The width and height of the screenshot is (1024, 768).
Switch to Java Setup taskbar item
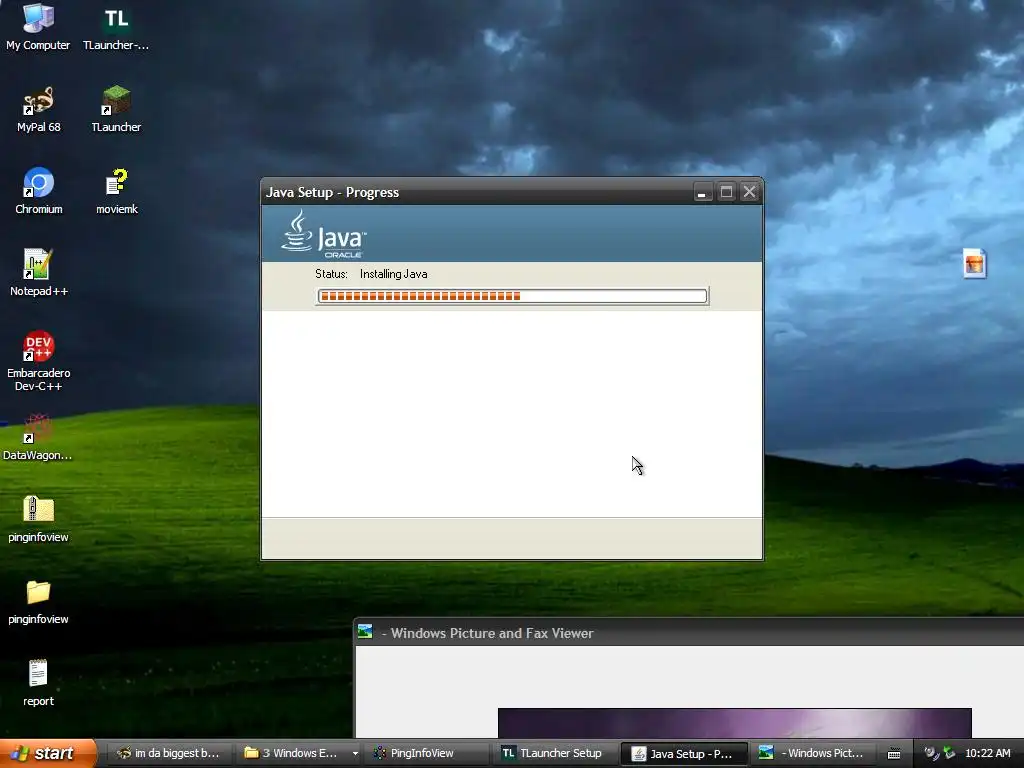(683, 753)
